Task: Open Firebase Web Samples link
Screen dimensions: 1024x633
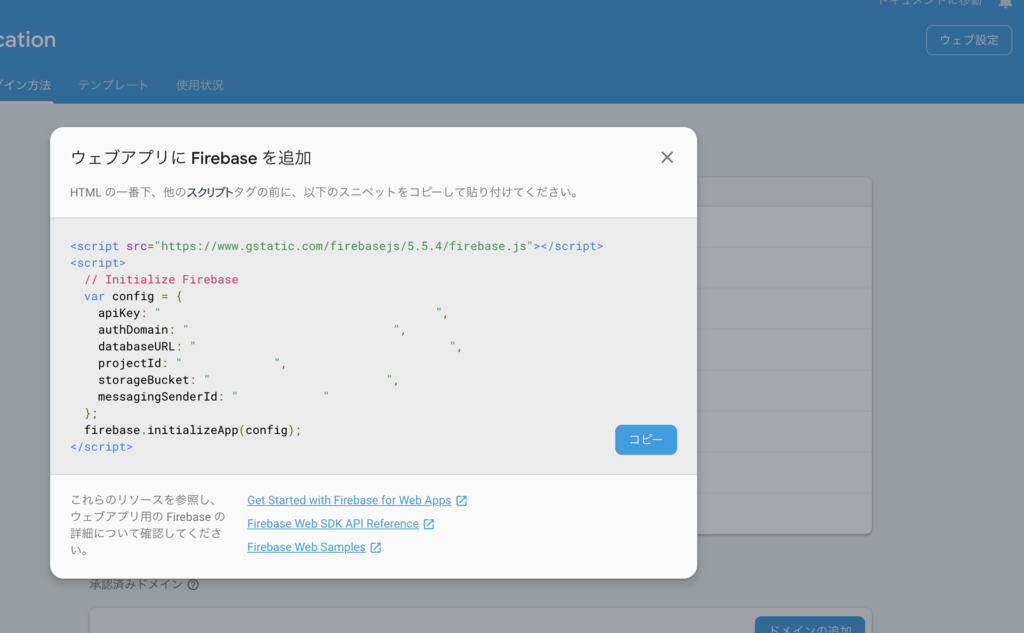Action: 306,547
